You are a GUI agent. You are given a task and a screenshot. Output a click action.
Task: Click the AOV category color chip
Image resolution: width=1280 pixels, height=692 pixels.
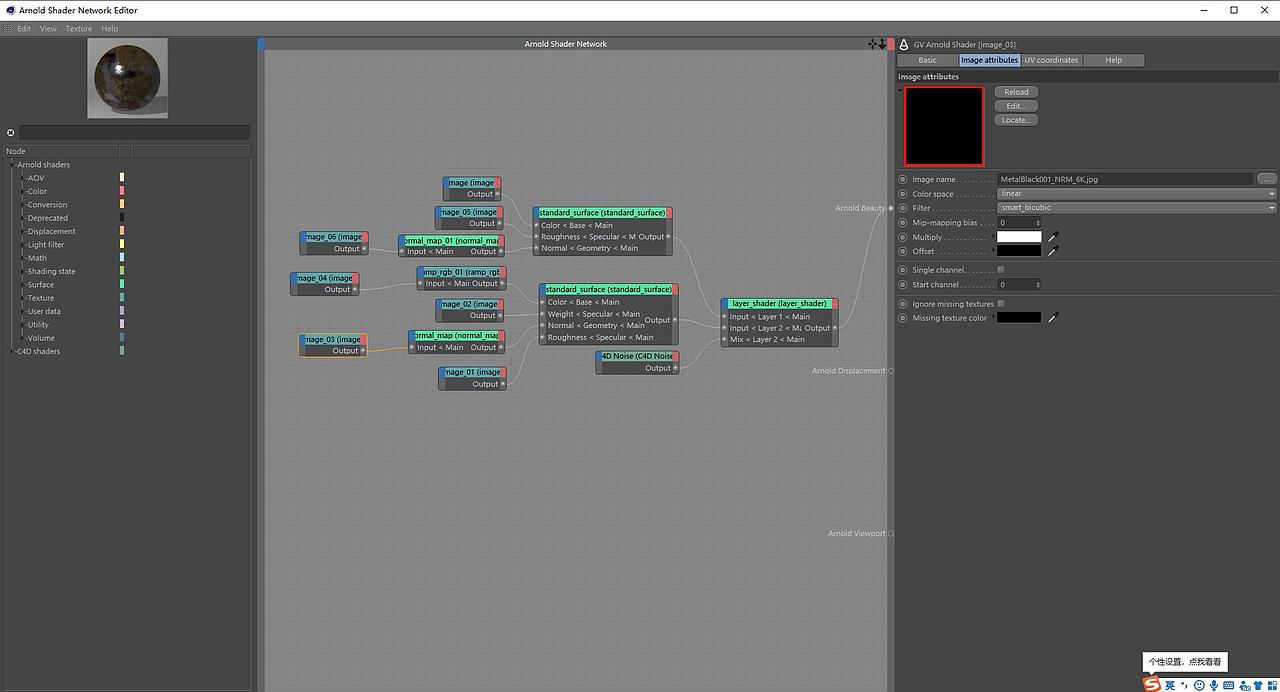[122, 178]
